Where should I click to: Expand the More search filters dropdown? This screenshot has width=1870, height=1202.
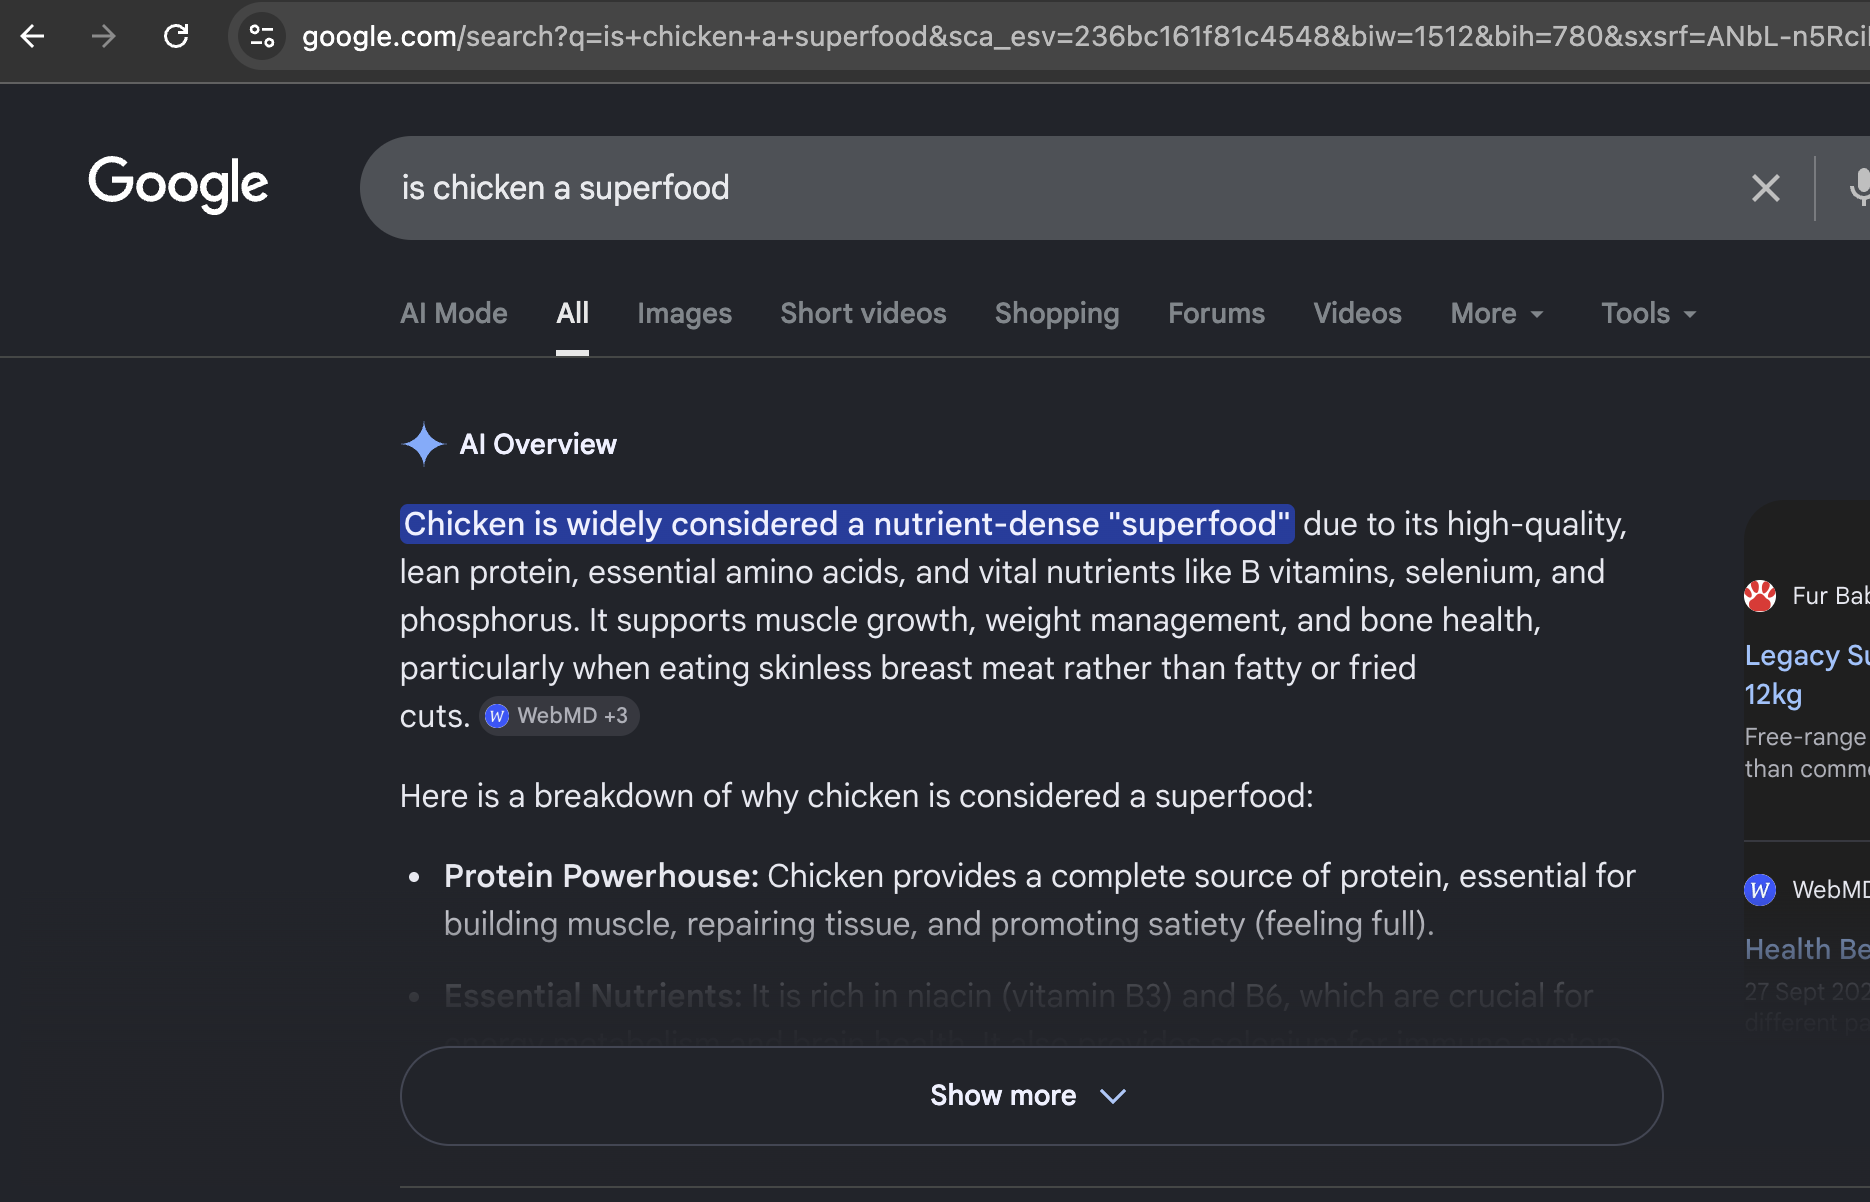1497,314
